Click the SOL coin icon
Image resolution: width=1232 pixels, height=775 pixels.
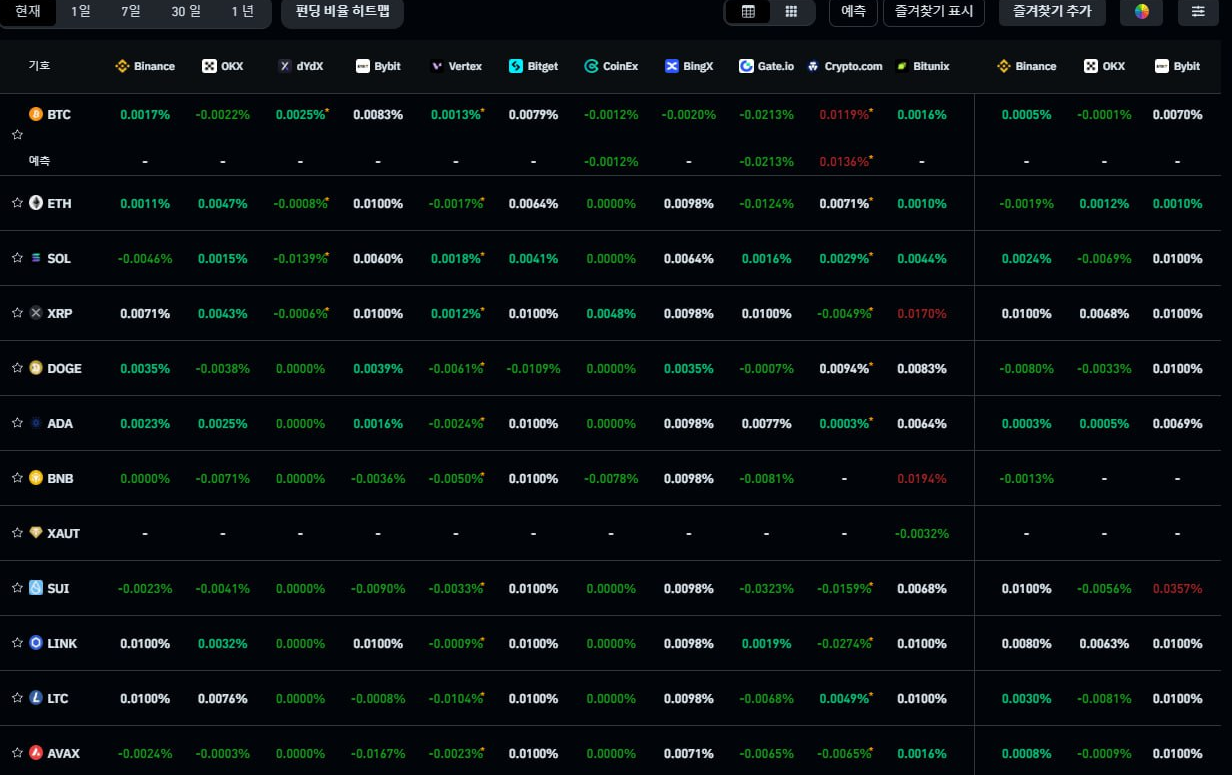pos(36,258)
